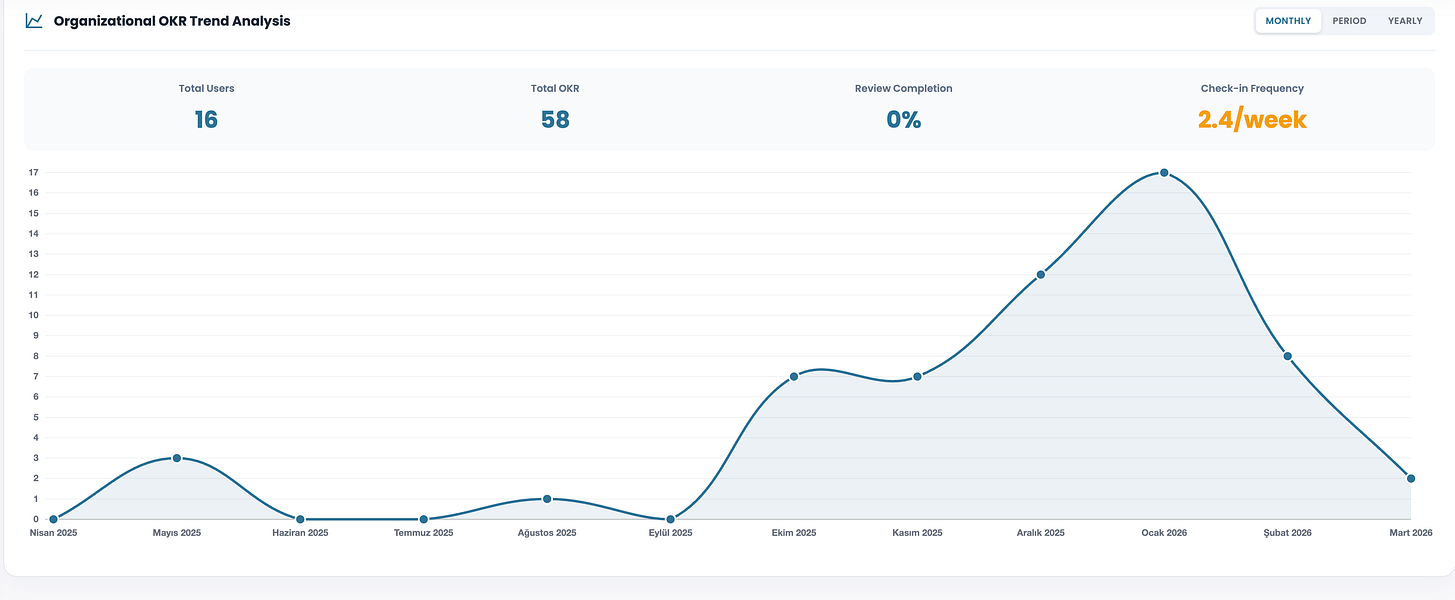Click the Temmuz 2025 axis label
Screen dimensions: 1455x600
pos(424,533)
